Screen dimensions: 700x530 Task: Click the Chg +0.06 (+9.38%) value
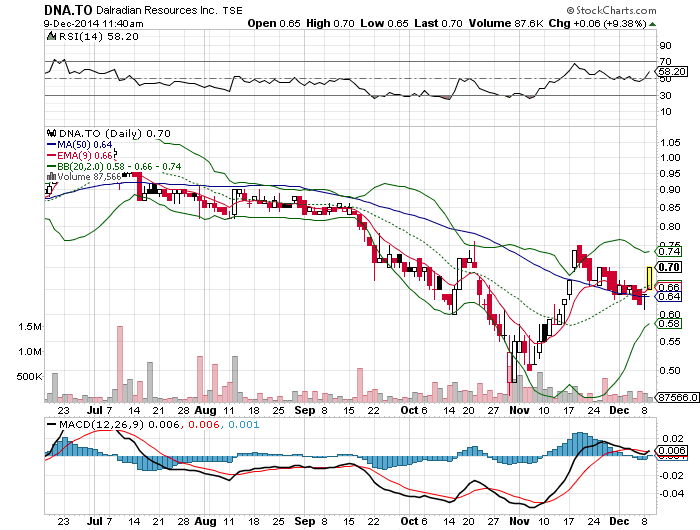[x=597, y=23]
